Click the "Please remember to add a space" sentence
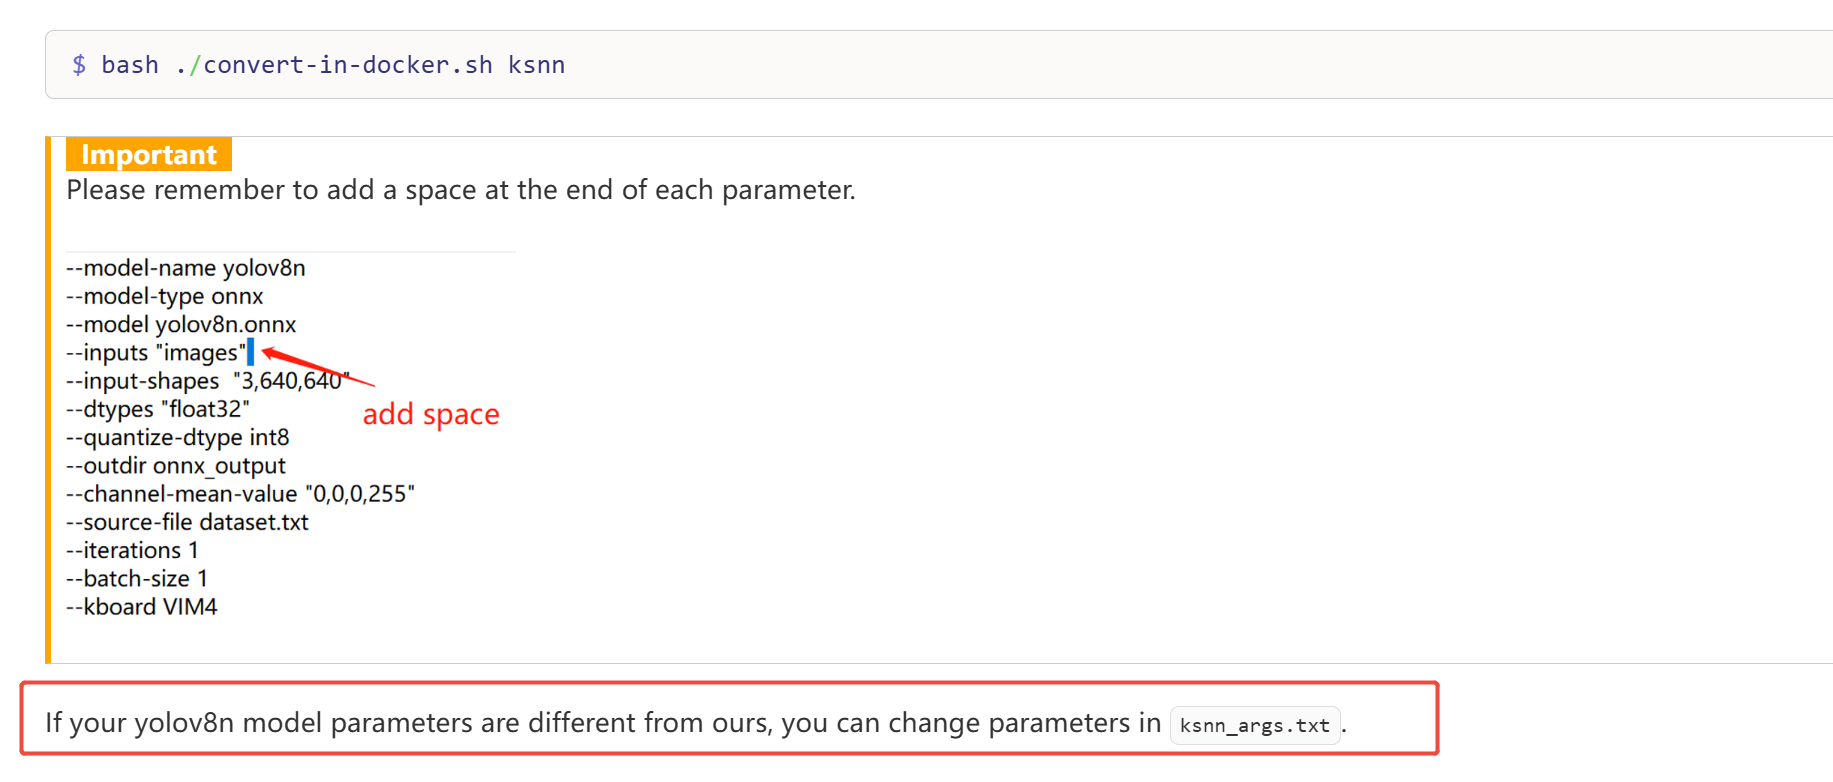This screenshot has width=1833, height=782. 460,190
